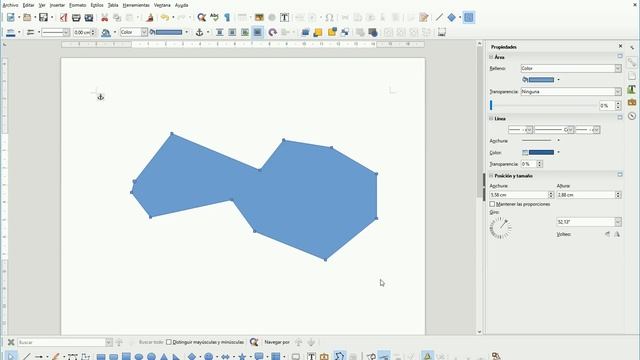This screenshot has height=360, width=640.
Task: Click the star shapes tool
Action: [242, 357]
